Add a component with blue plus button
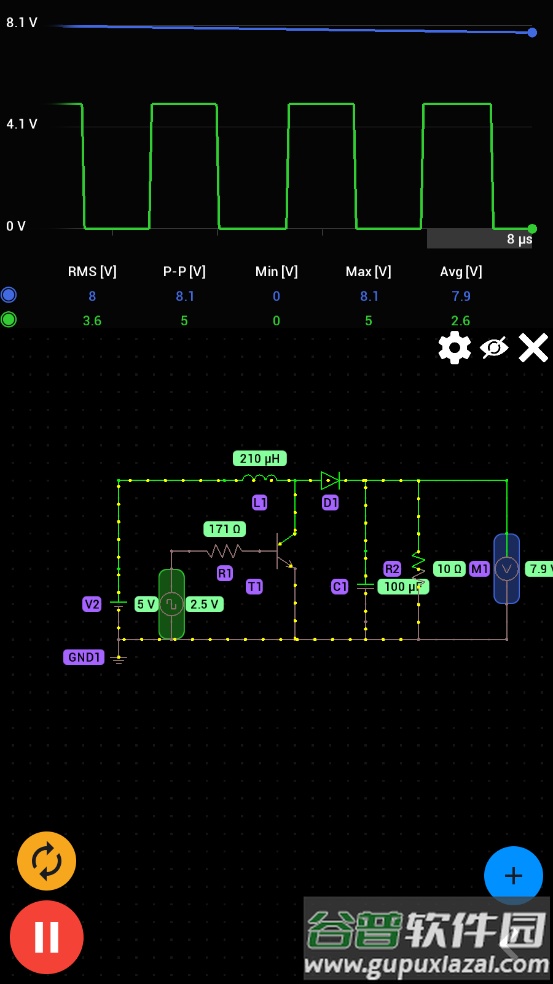 (x=513, y=875)
